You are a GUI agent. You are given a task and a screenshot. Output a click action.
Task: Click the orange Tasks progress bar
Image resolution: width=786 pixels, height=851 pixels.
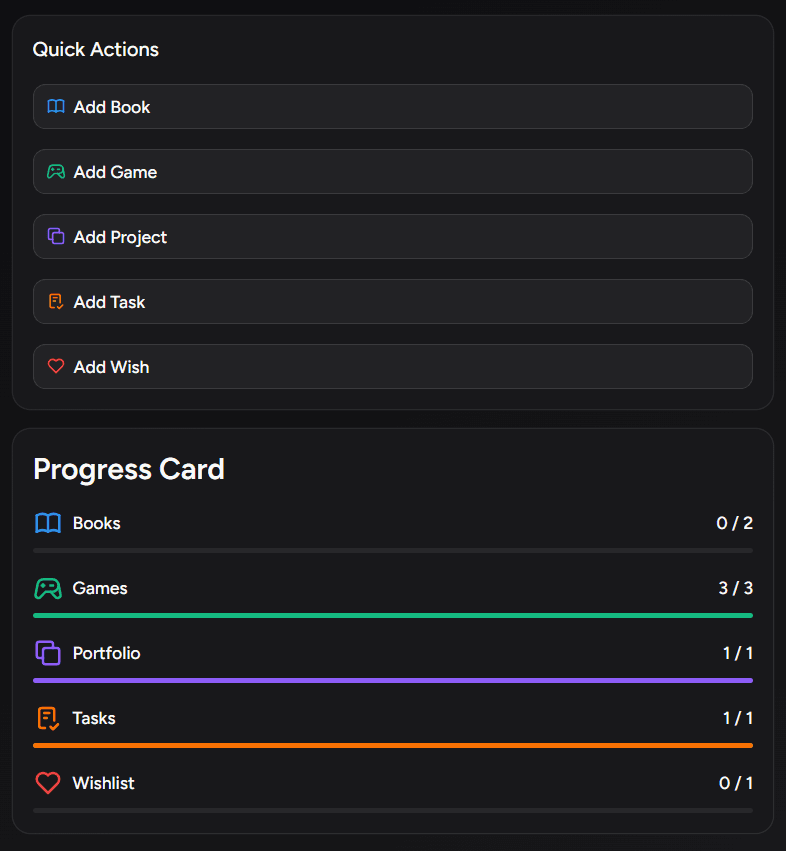coord(392,745)
